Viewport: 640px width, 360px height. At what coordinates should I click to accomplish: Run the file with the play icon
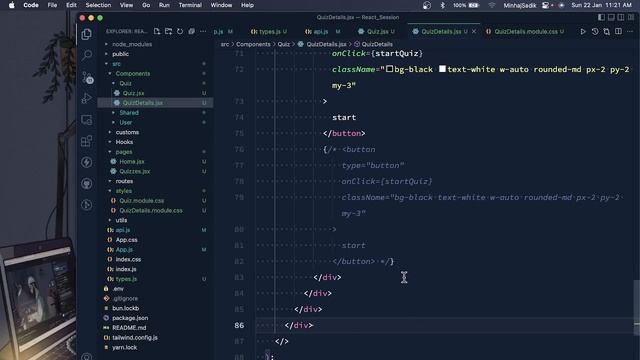click(x=583, y=31)
